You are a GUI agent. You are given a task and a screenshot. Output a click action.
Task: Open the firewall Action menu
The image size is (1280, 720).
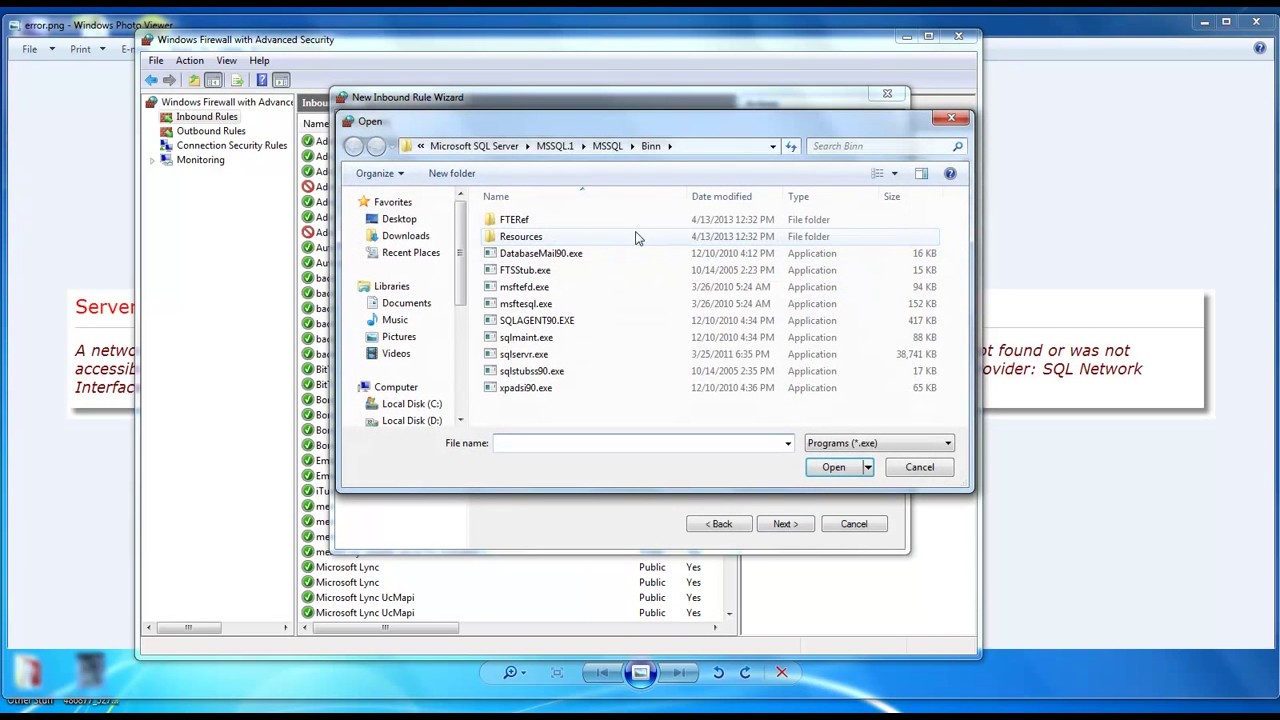coord(189,61)
